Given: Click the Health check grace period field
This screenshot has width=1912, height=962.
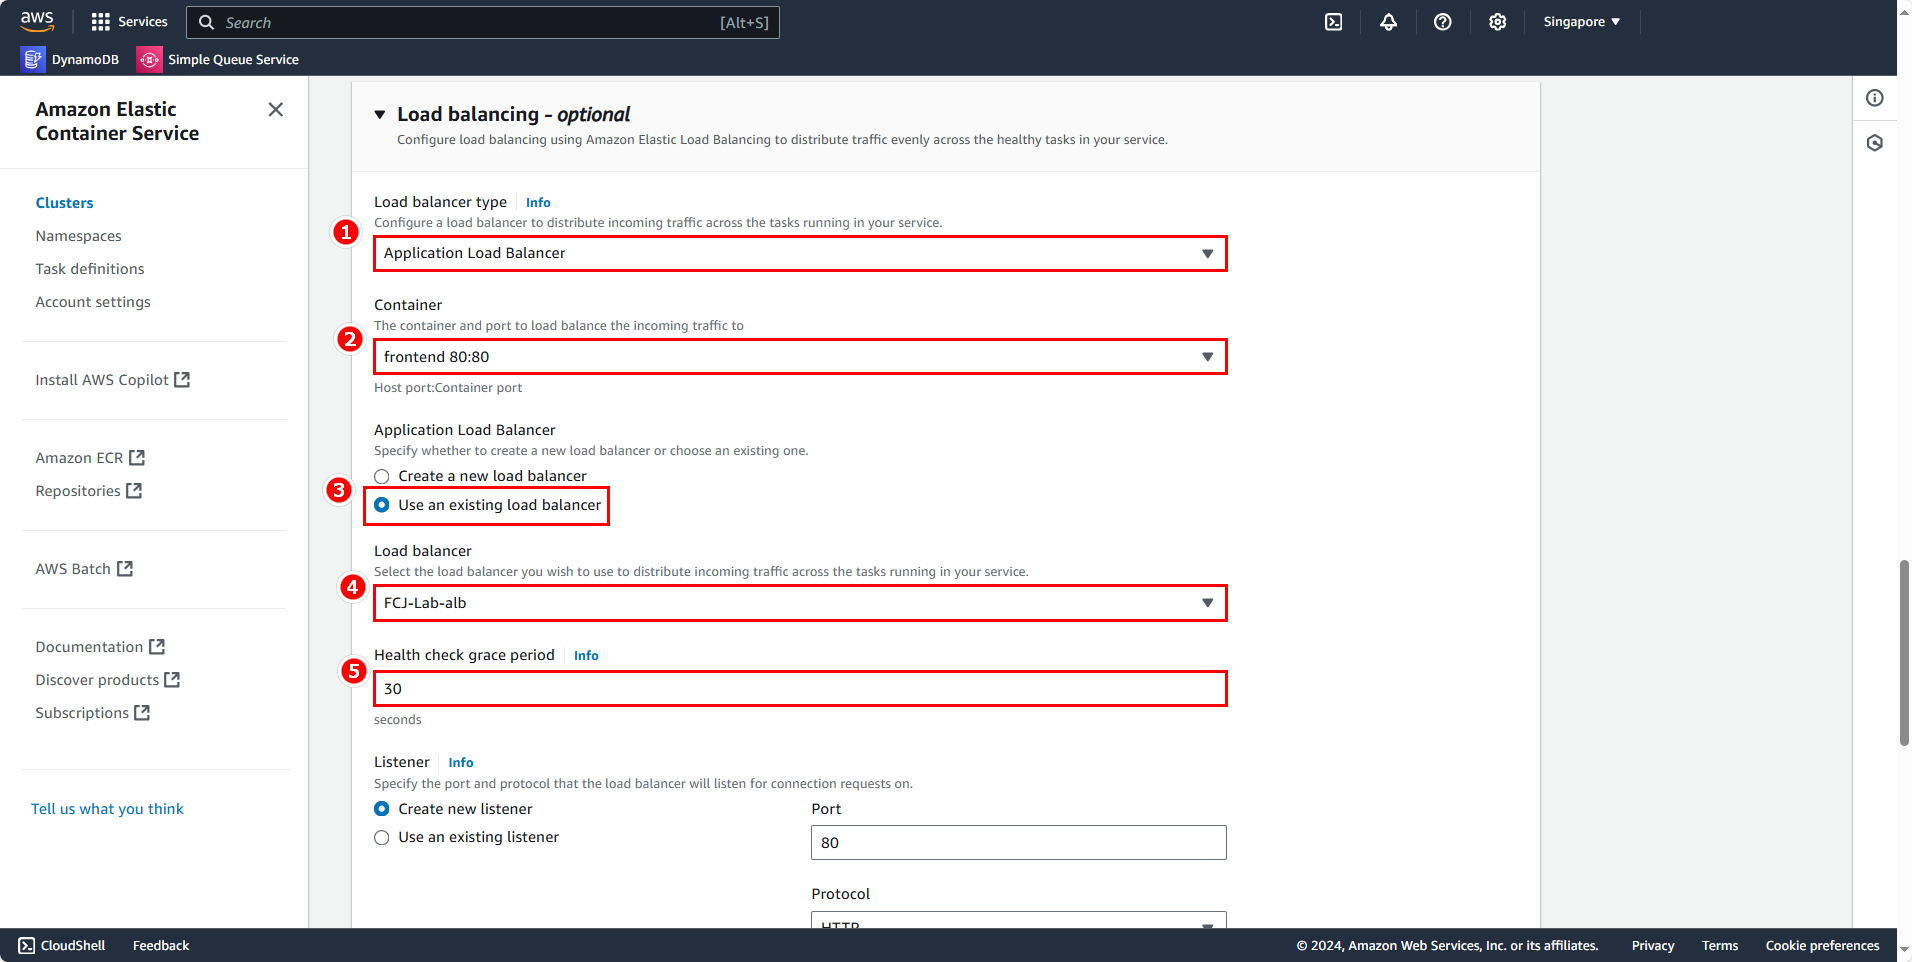Looking at the screenshot, I should 799,689.
